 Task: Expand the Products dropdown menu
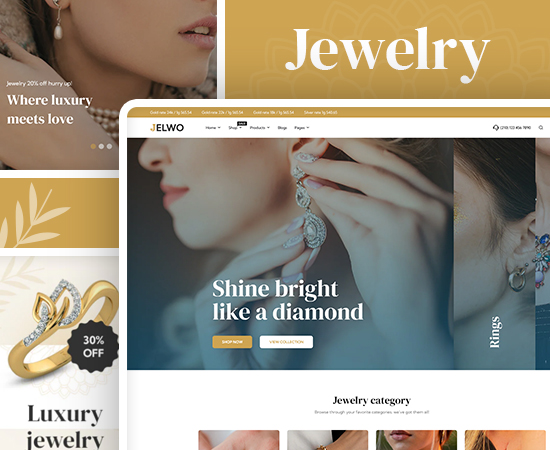pos(260,128)
